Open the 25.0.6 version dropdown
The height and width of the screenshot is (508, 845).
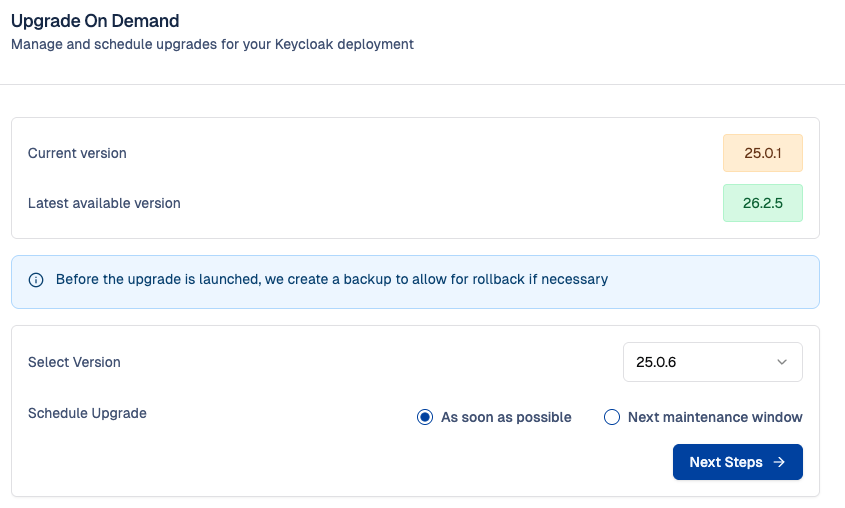coord(712,362)
